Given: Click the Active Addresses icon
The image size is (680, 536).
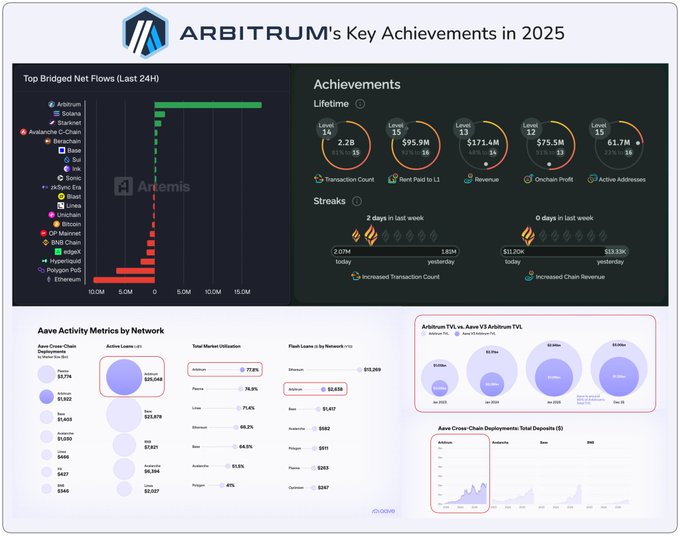Looking at the screenshot, I should 592,179.
